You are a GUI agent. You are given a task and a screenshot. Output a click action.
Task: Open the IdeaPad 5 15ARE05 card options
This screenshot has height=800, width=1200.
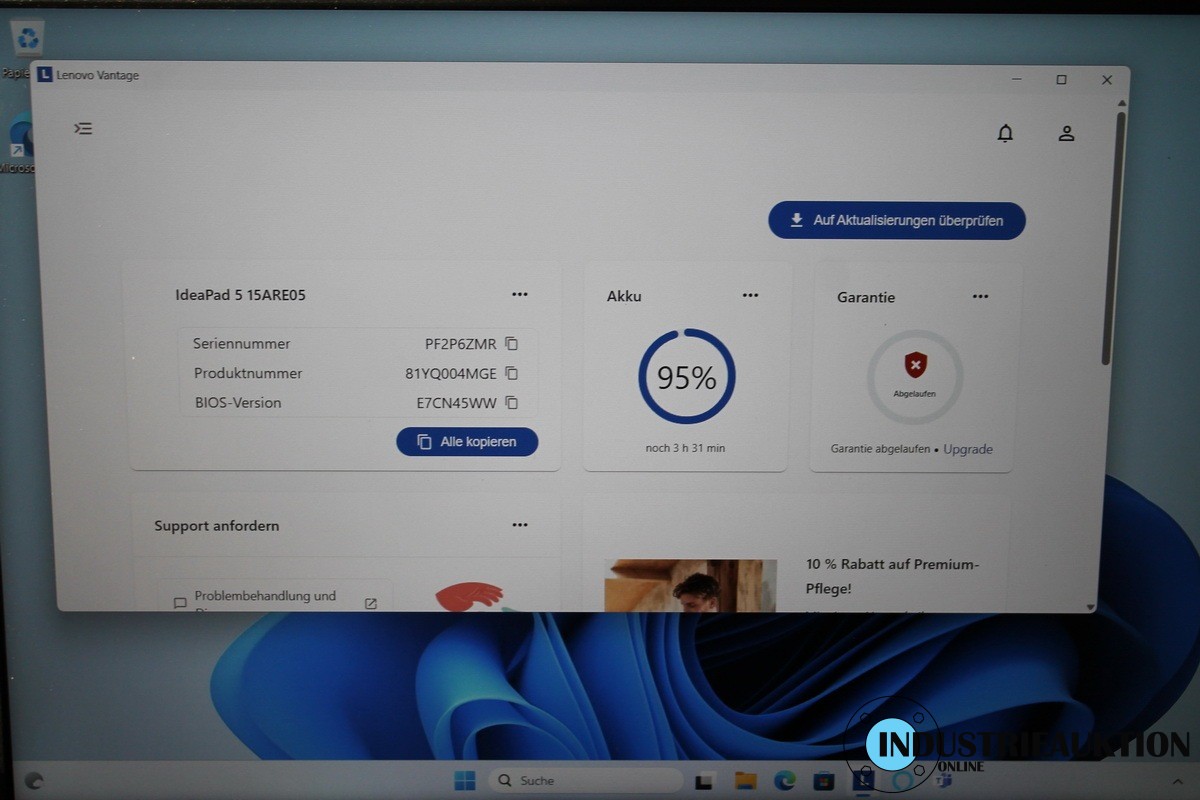[520, 294]
